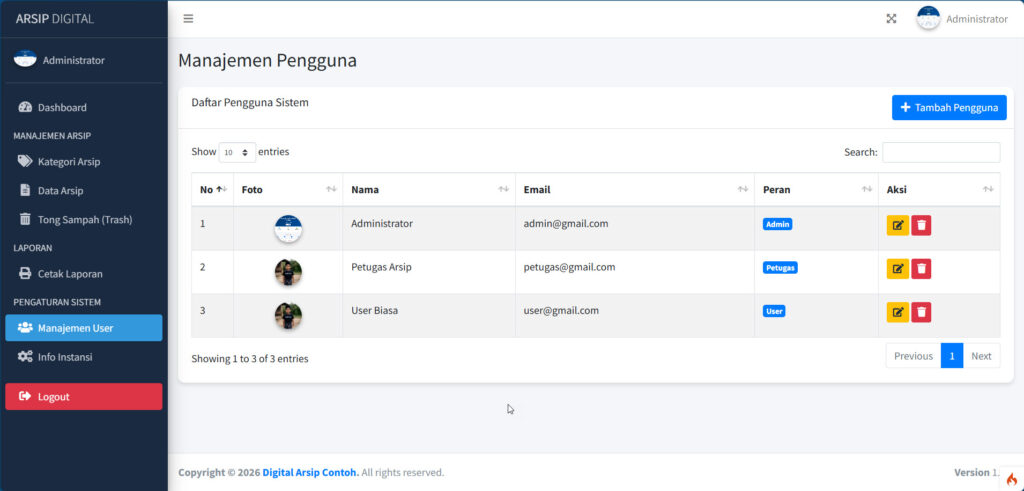Viewport: 1024px width, 491px height.
Task: Sort the table by Email column
Action: [634, 190]
